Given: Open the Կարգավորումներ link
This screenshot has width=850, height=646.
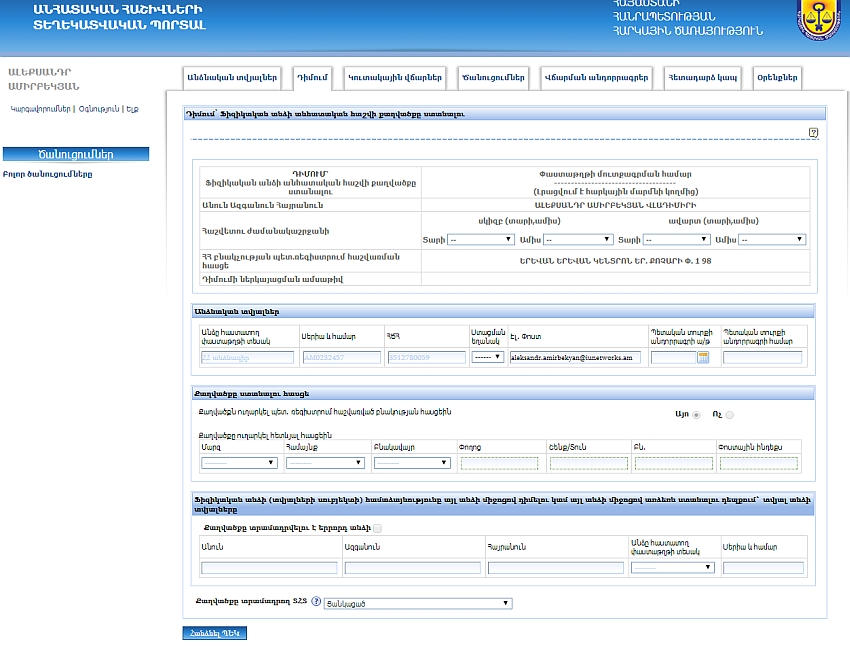Looking at the screenshot, I should [41, 109].
